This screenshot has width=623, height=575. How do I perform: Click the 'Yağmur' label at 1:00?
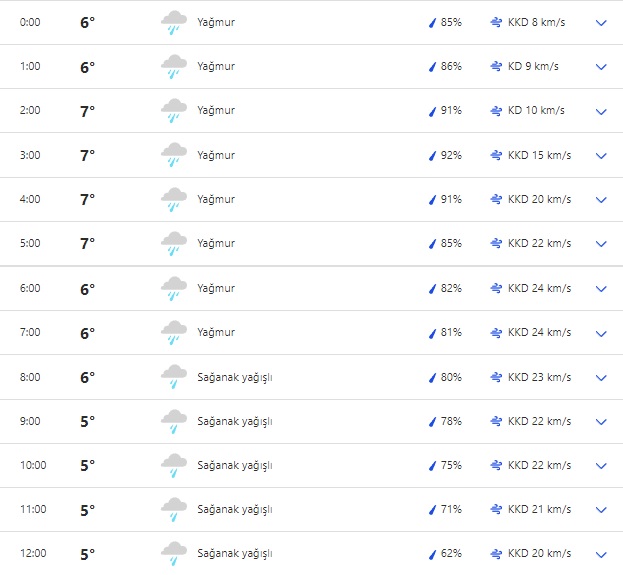(216, 66)
